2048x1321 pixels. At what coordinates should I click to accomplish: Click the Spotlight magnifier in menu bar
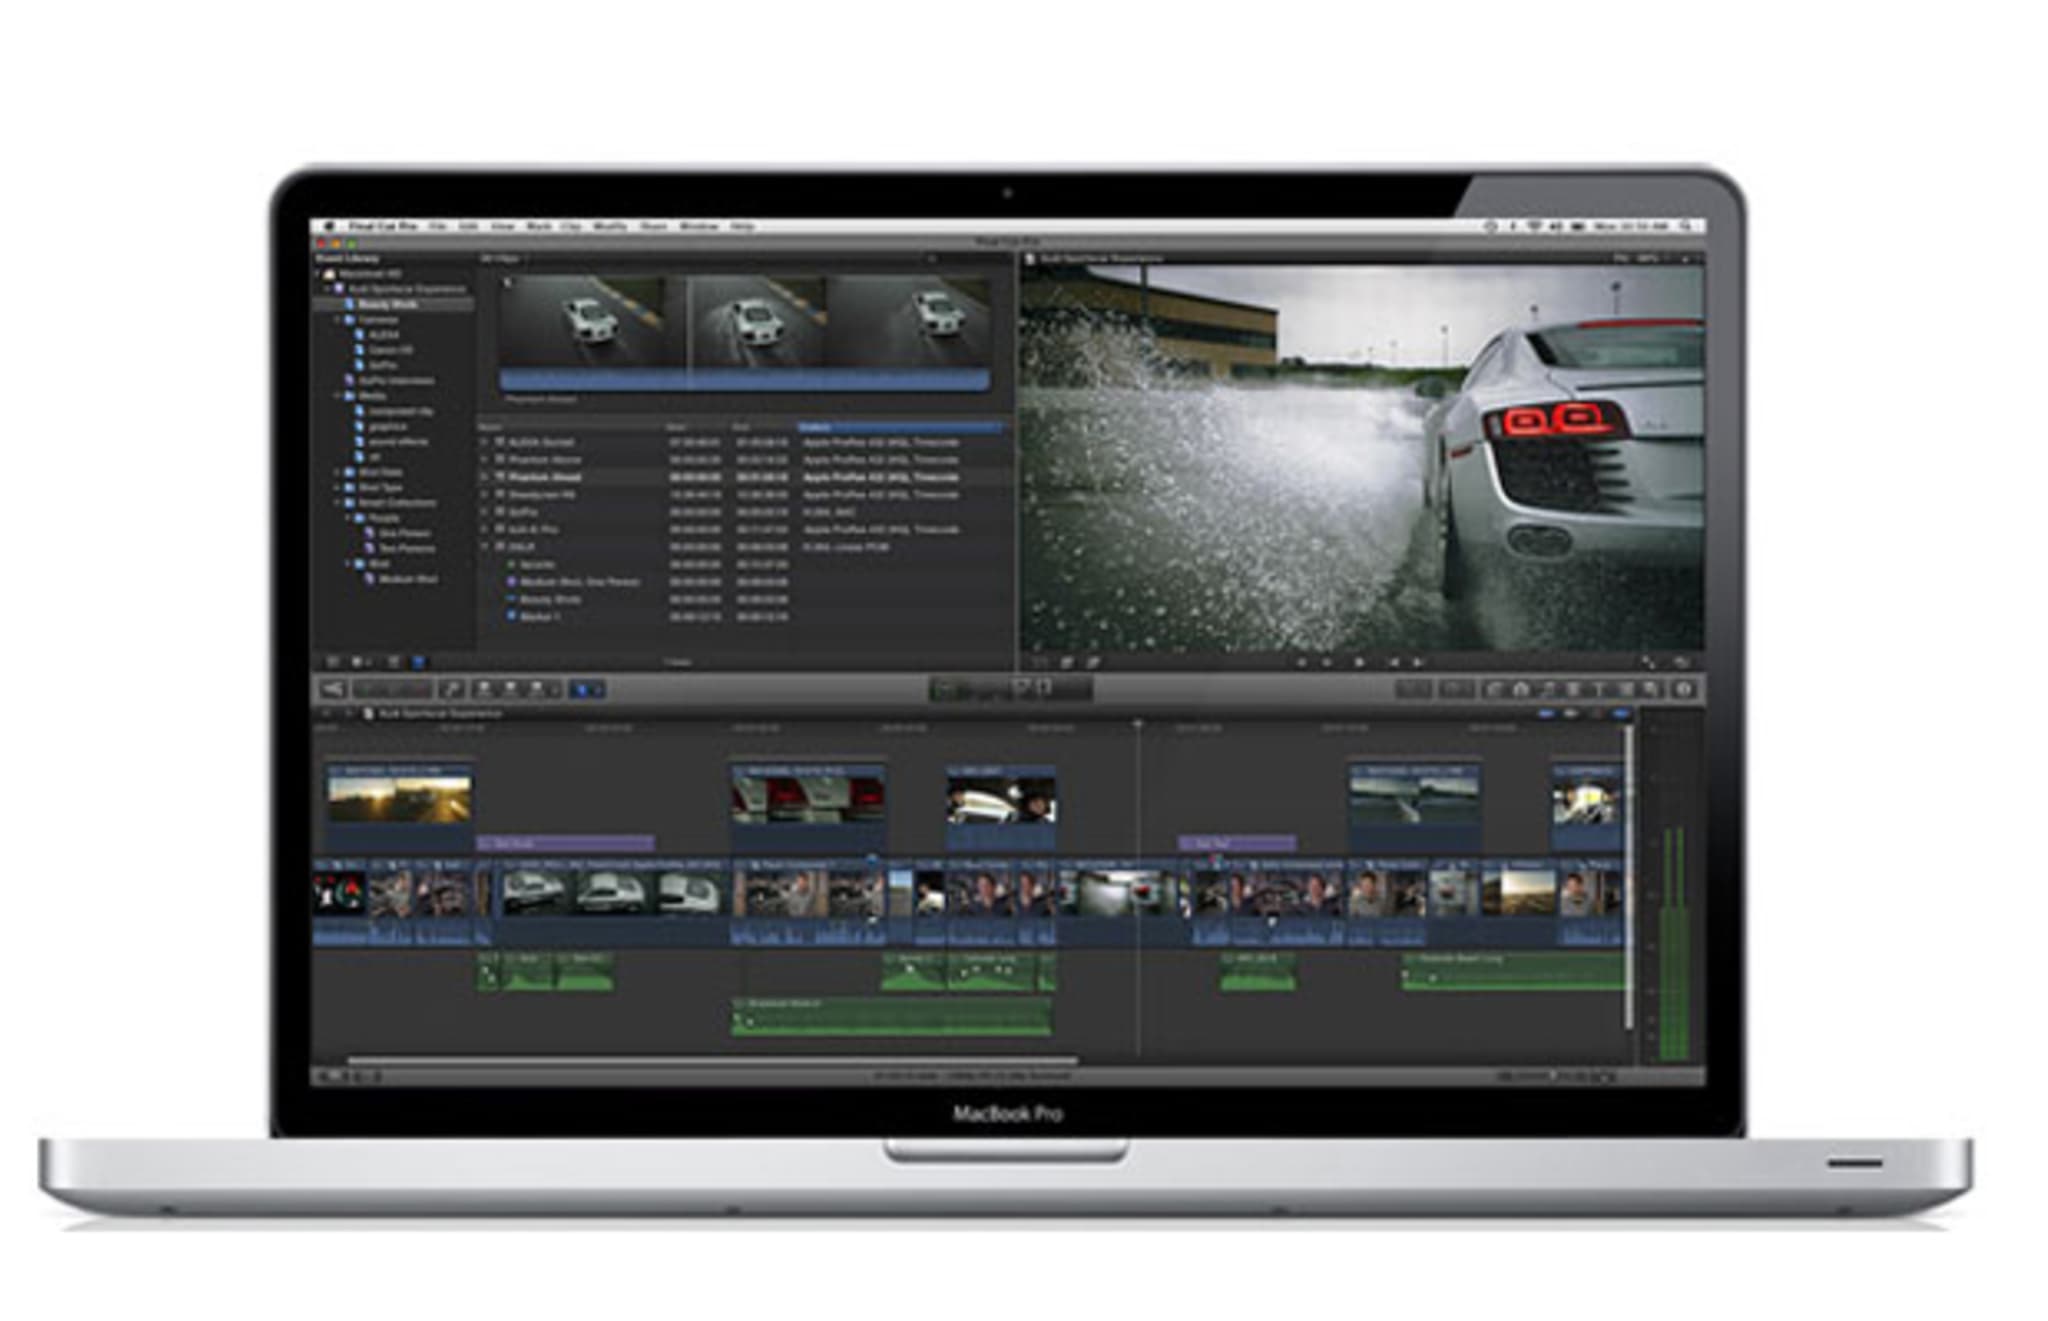click(1685, 226)
